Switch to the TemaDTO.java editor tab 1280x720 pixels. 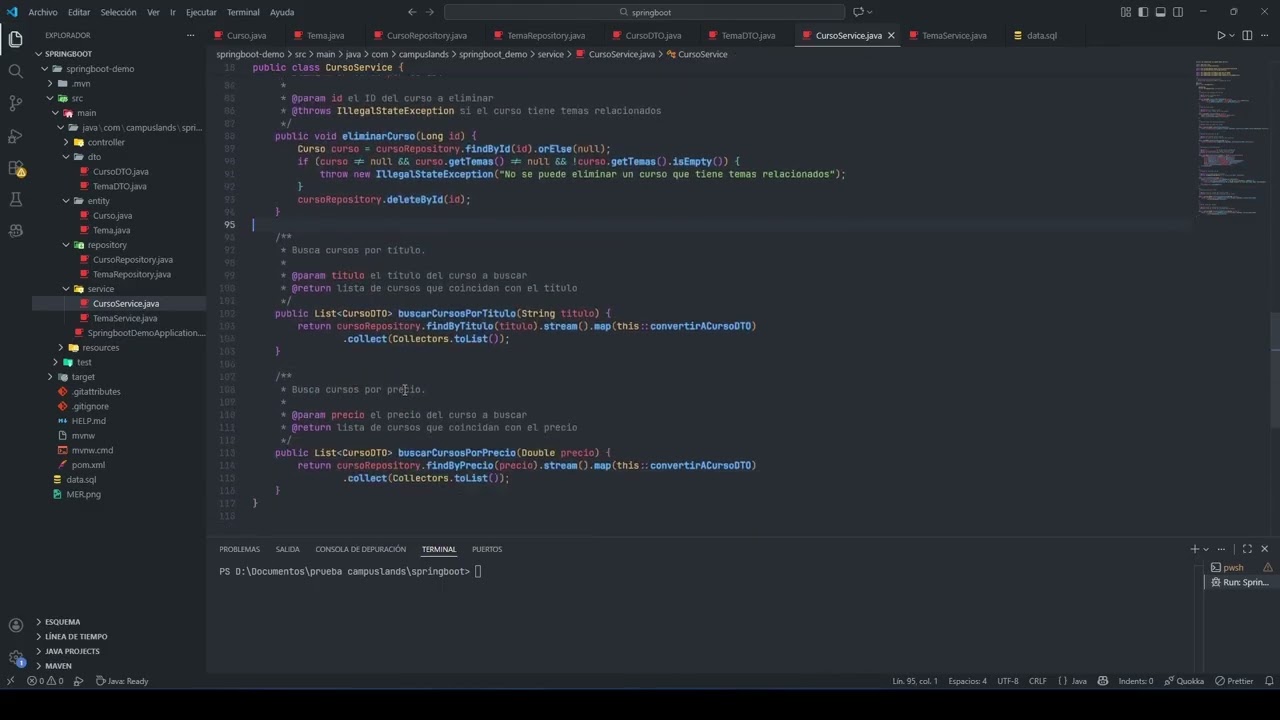tap(748, 35)
